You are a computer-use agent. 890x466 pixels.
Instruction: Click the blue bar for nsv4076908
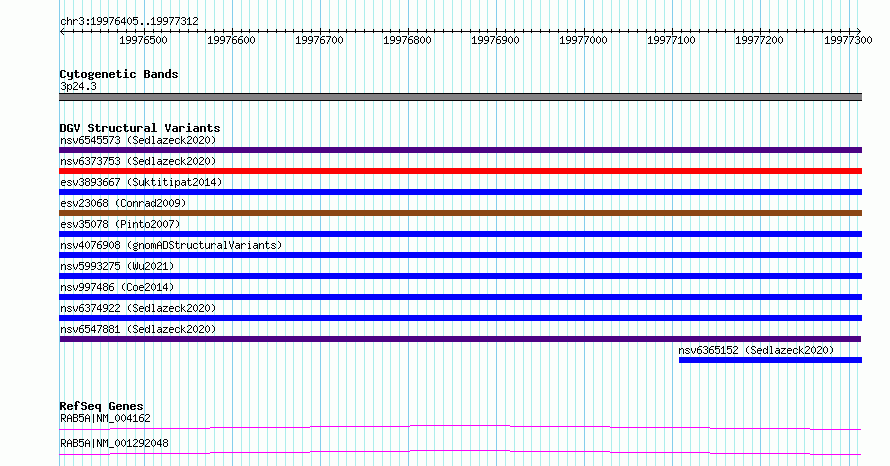click(x=460, y=255)
